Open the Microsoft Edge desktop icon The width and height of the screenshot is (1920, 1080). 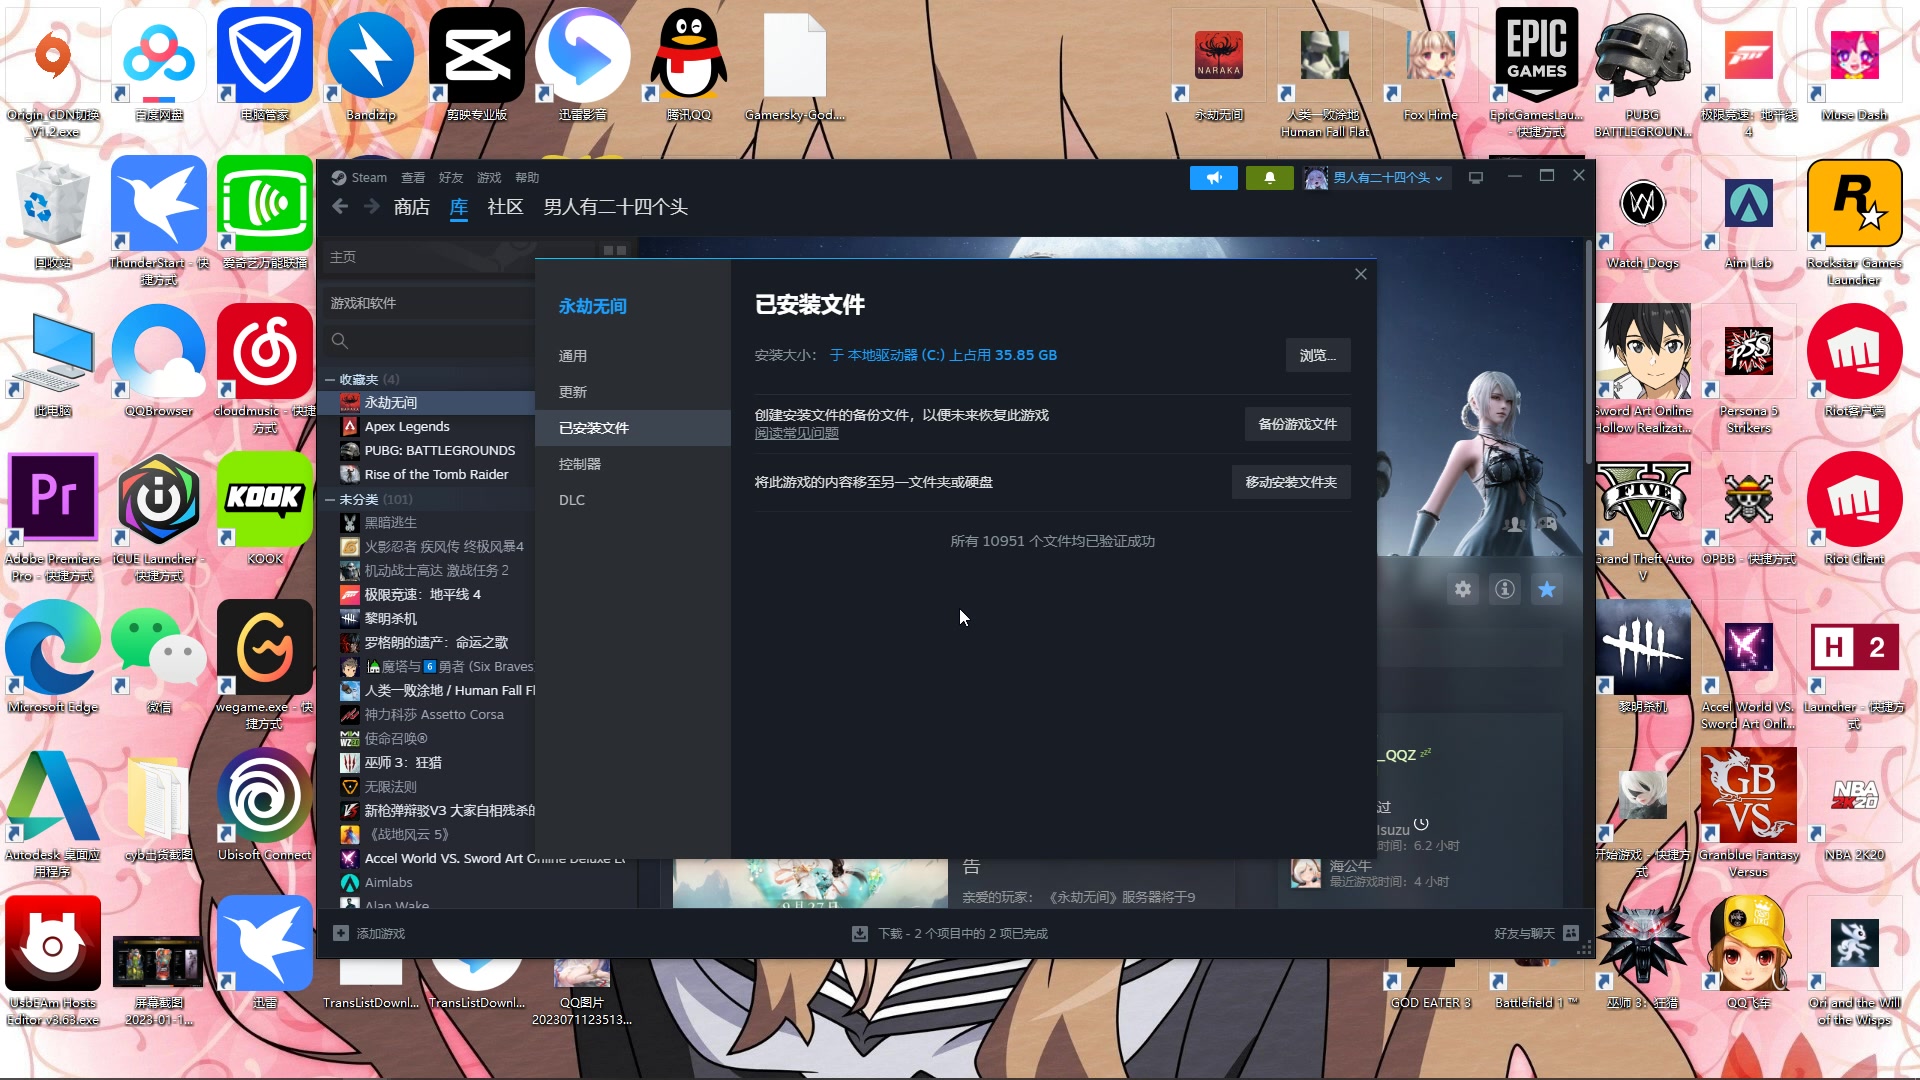53,656
